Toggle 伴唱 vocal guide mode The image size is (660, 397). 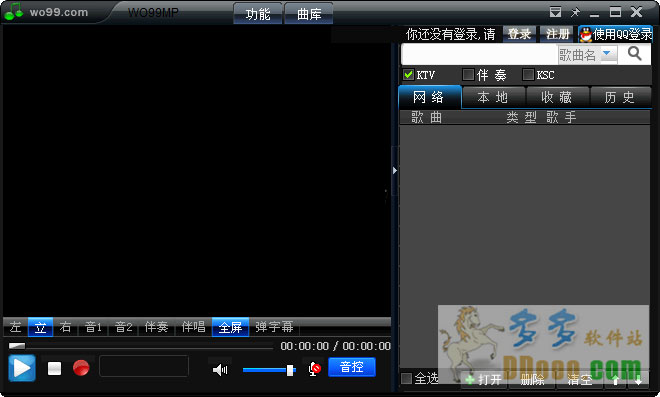click(x=193, y=327)
